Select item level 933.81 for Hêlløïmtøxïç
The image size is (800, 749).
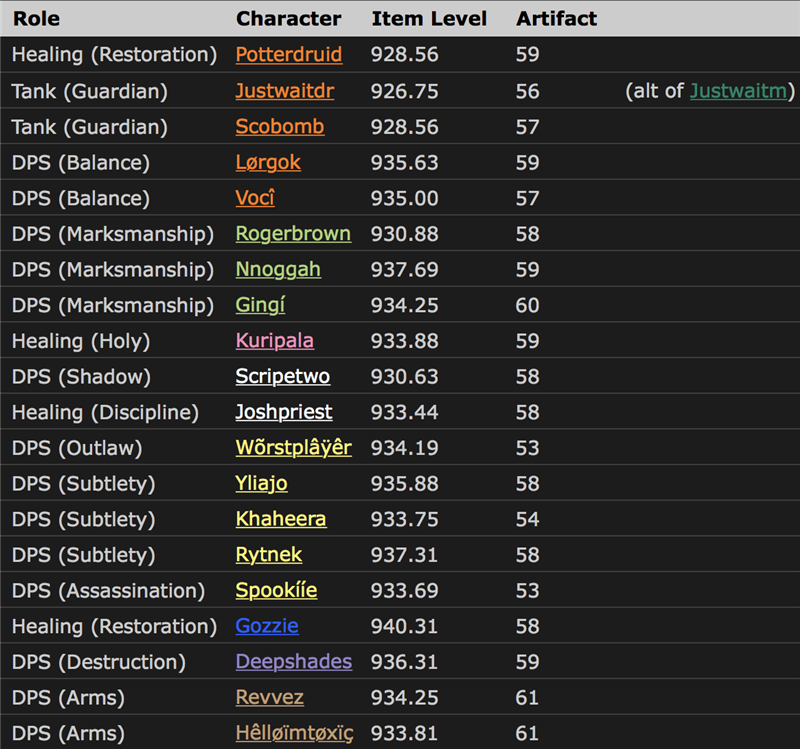coord(404,734)
